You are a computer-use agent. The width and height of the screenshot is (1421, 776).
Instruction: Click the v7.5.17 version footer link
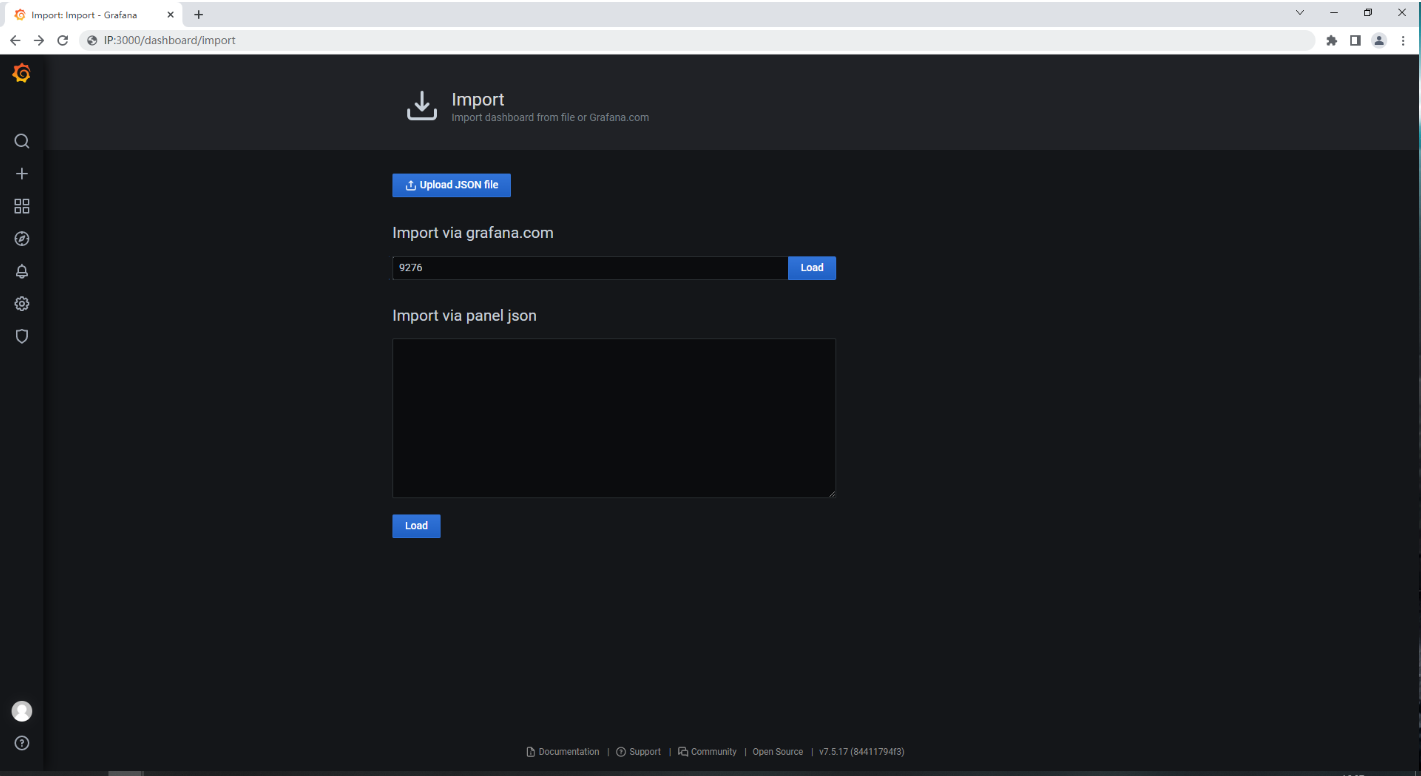coord(861,752)
